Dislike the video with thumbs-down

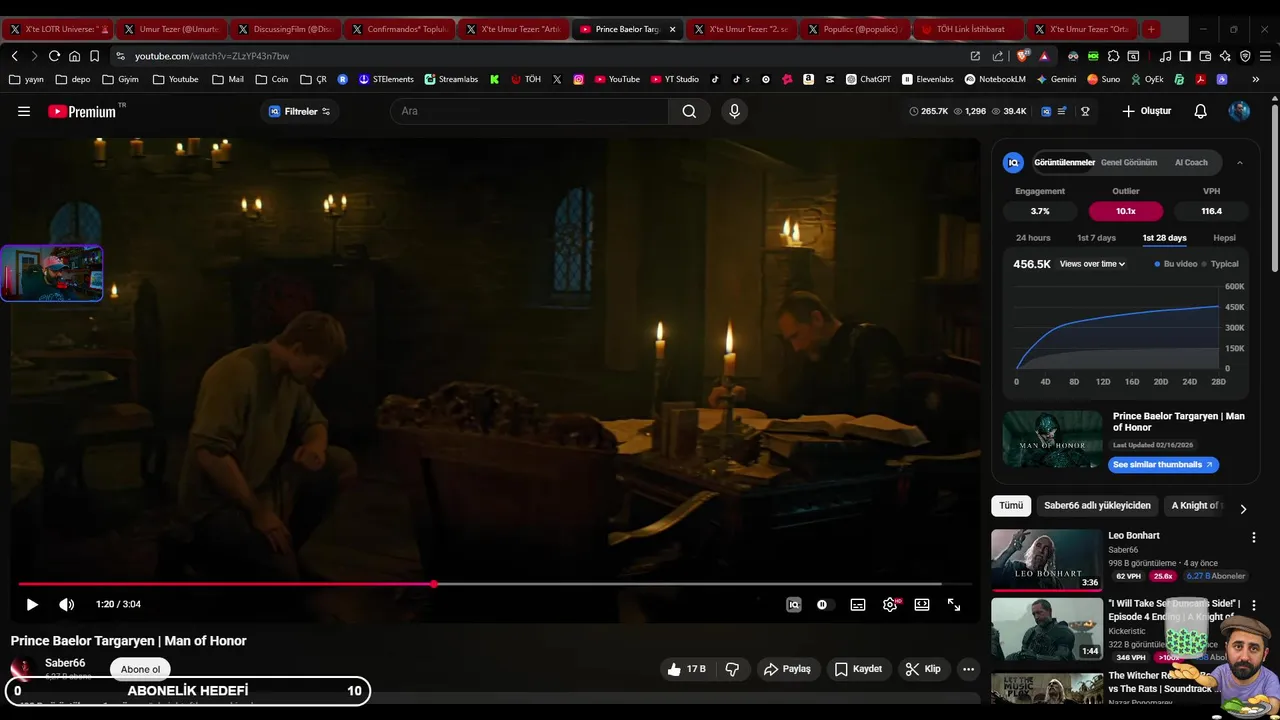tap(732, 669)
